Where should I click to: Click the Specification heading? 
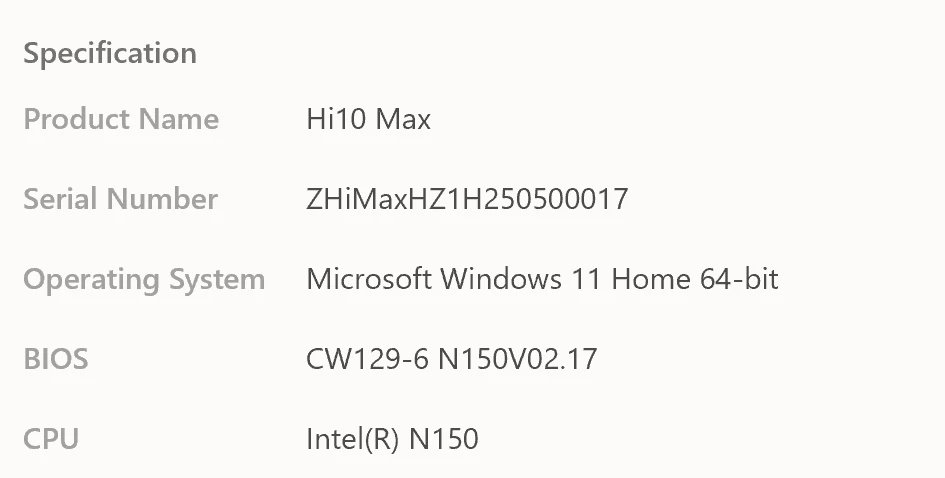point(110,53)
